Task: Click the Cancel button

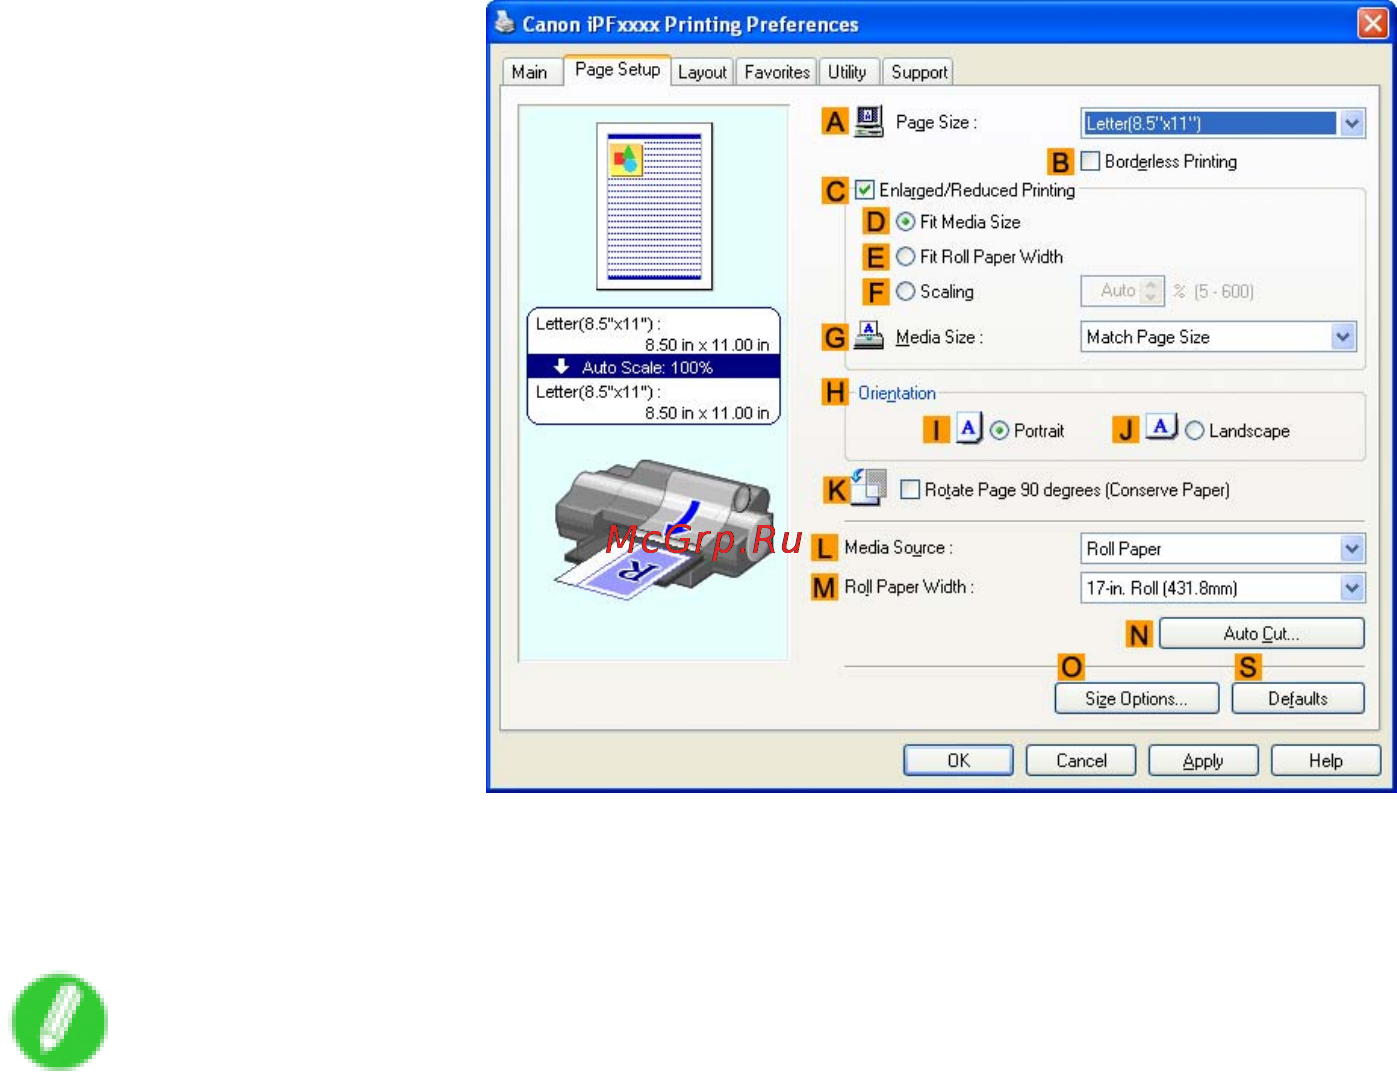Action: 1081,761
